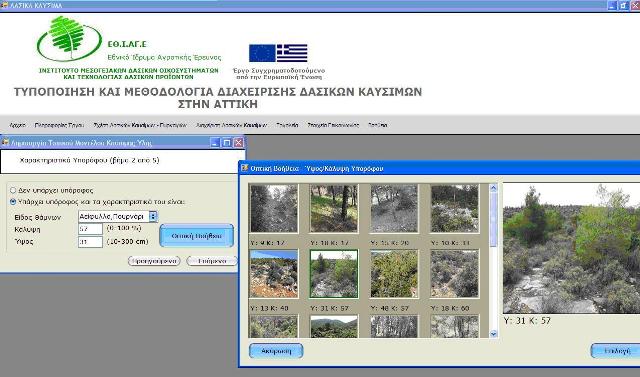Select the thumbnail labeled Y: 48 K: 57
The width and height of the screenshot is (640, 377).
click(x=394, y=274)
